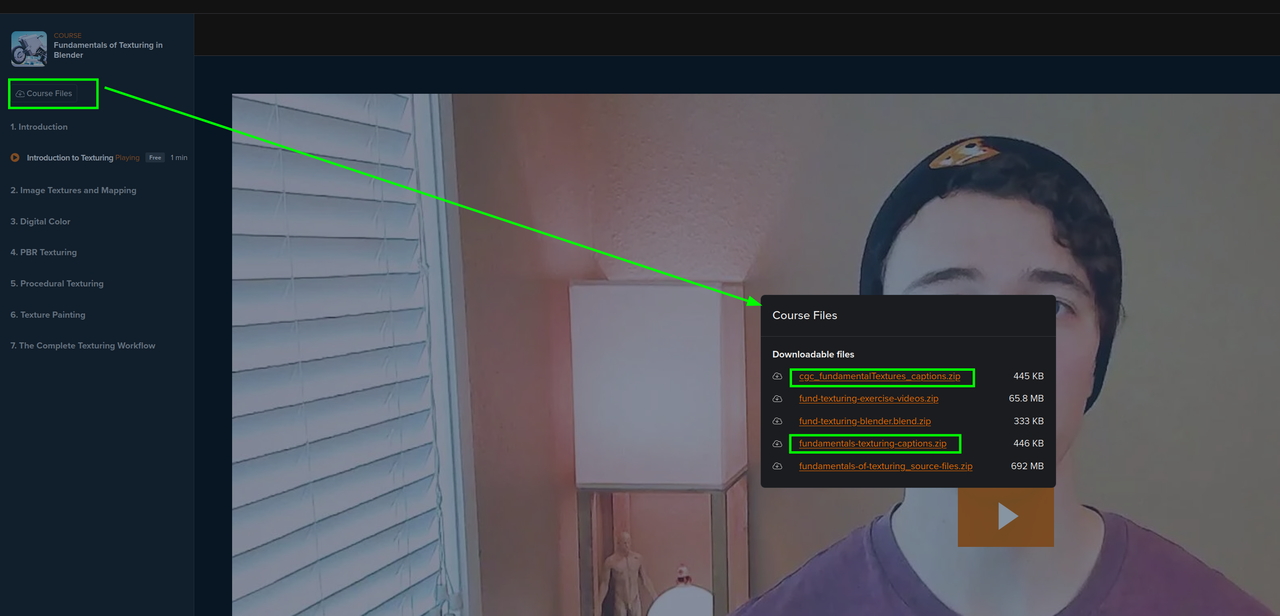1280x616 pixels.
Task: Open the Course Files button in sidebar
Action: 45,93
